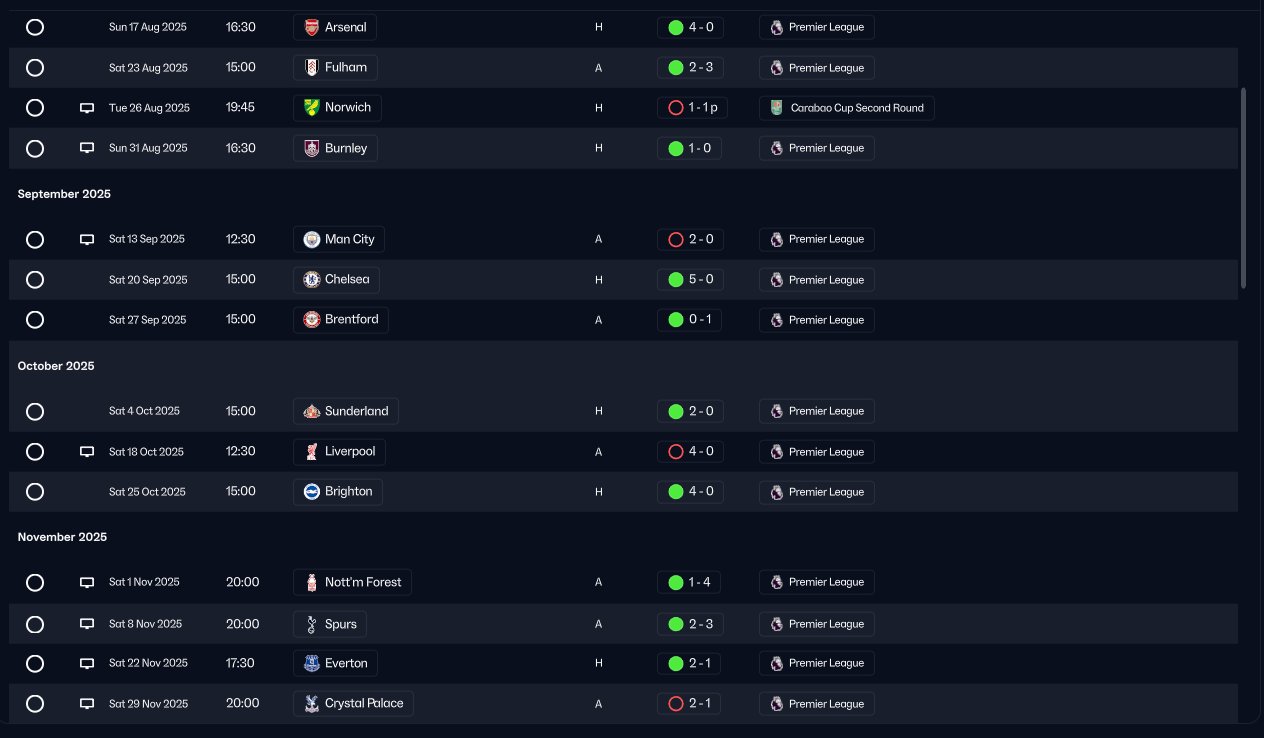
Task: Click the Man City club badge
Action: 312,239
